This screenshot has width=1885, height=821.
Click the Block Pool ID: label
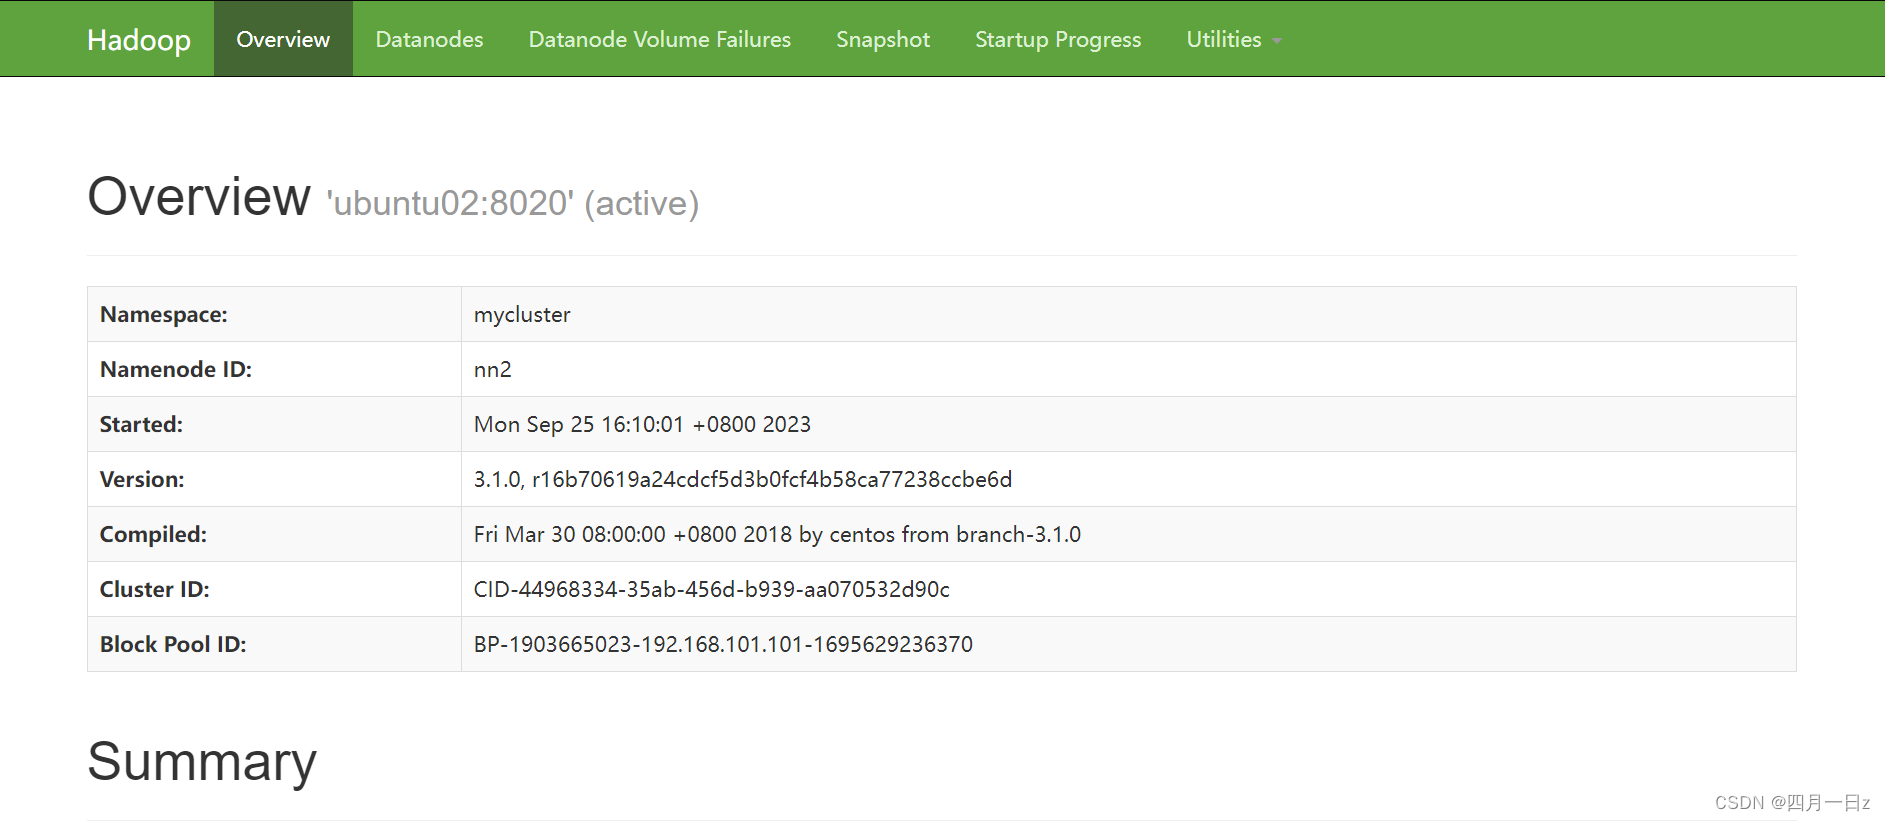coord(173,644)
